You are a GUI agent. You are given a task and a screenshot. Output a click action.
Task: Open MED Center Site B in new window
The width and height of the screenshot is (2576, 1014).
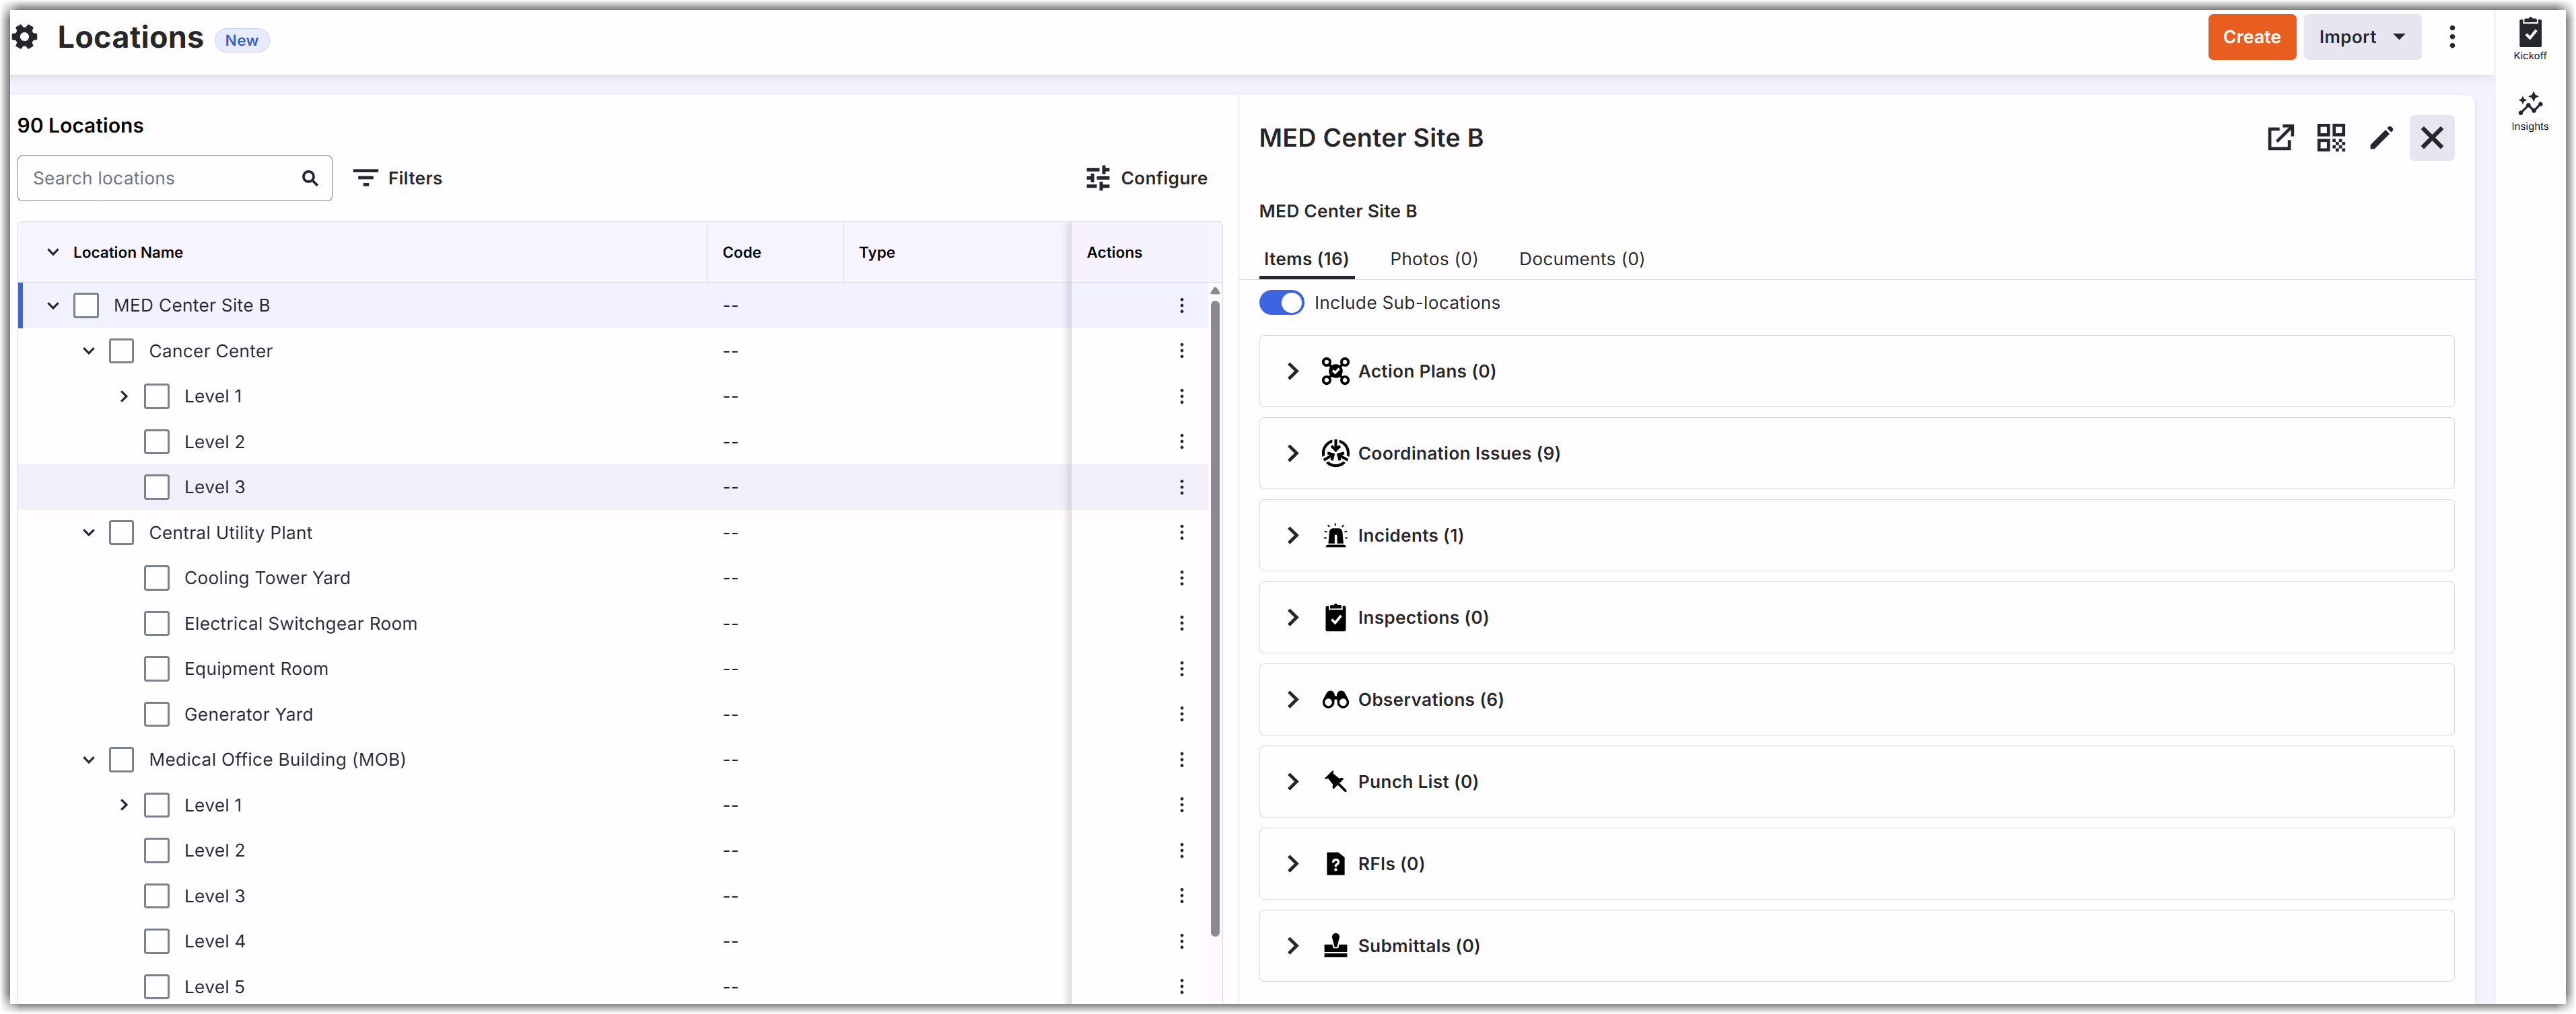coord(2280,138)
